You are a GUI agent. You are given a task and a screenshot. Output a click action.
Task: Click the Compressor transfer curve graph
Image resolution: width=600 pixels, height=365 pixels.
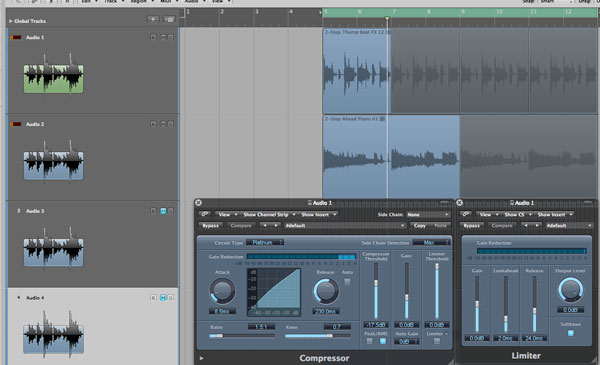pos(274,292)
